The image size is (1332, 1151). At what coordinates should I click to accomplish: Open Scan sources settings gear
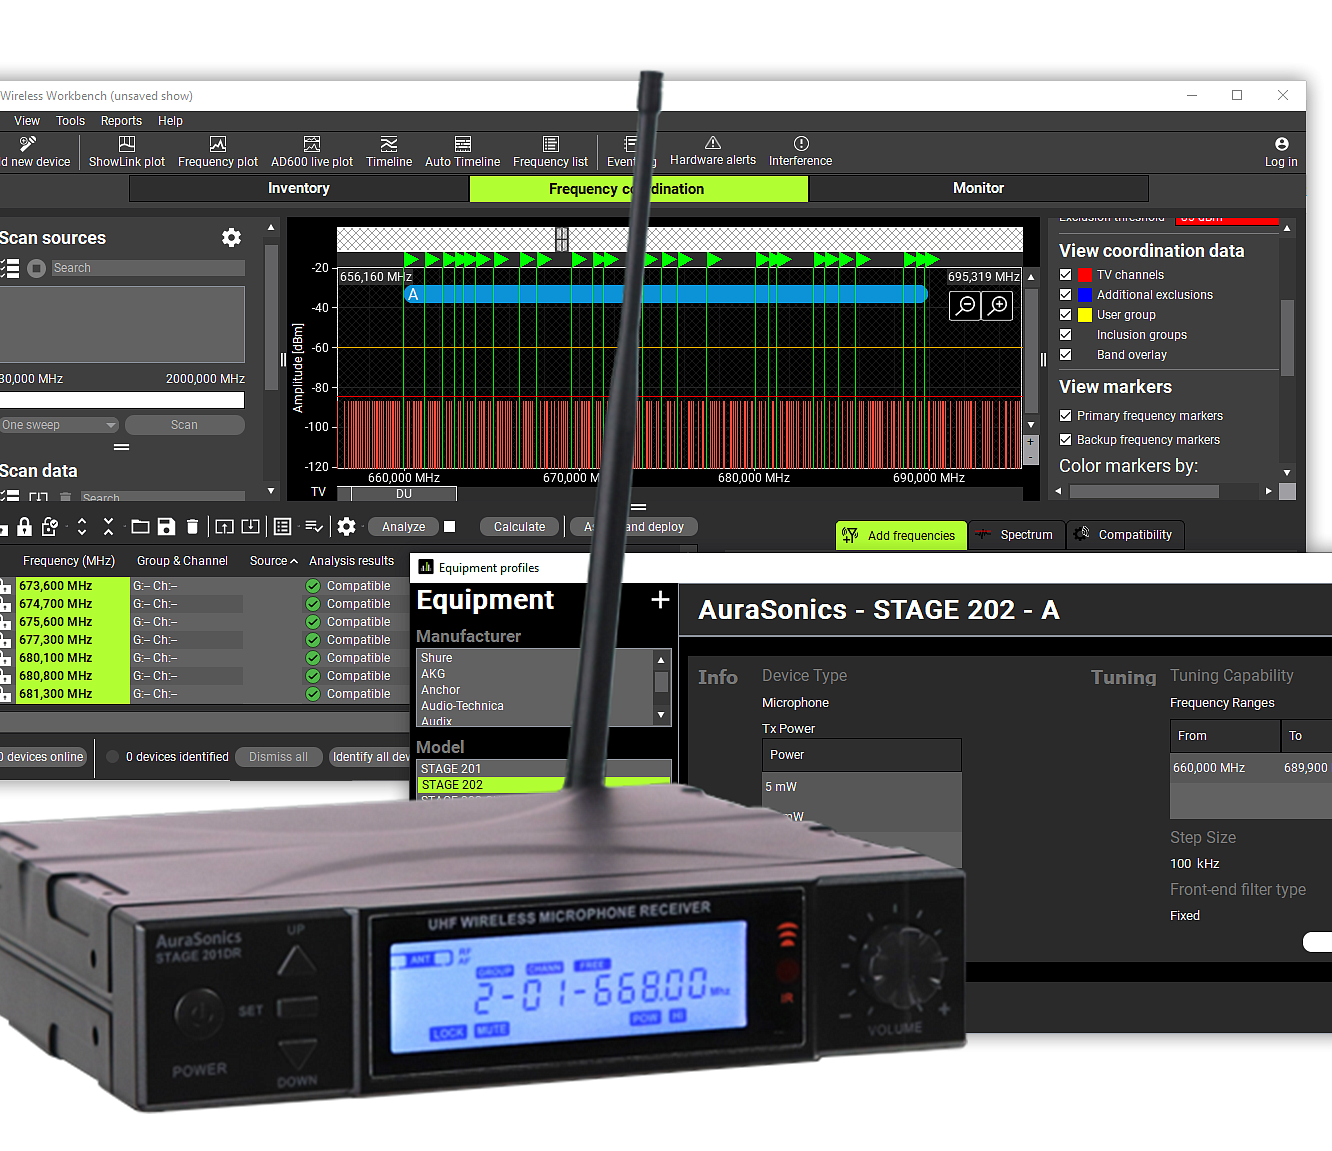pyautogui.click(x=231, y=237)
